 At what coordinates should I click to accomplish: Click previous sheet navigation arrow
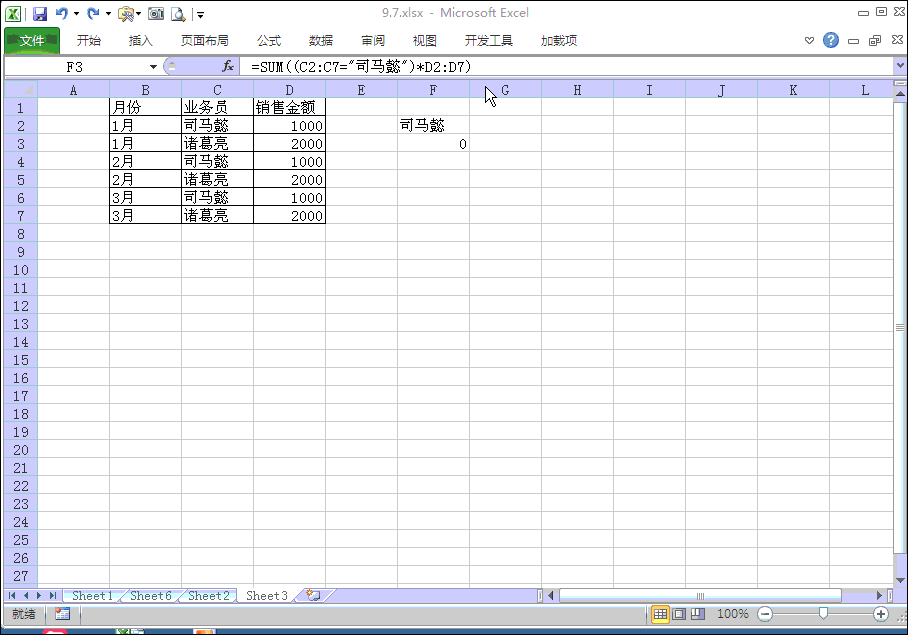25,596
